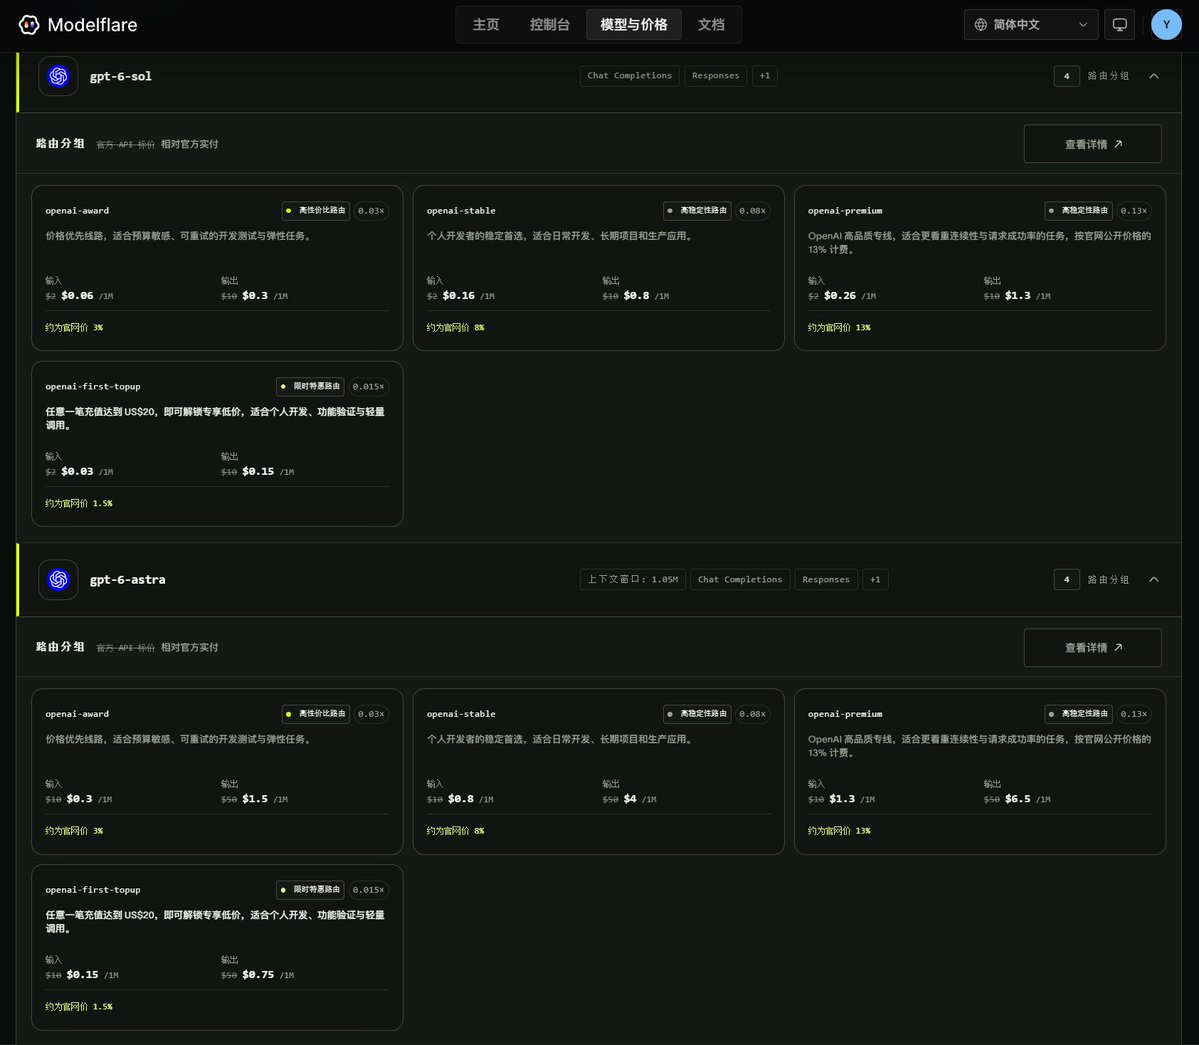Click 限时特惠路由 badge in gpt-6-sol first-topup

(310, 386)
